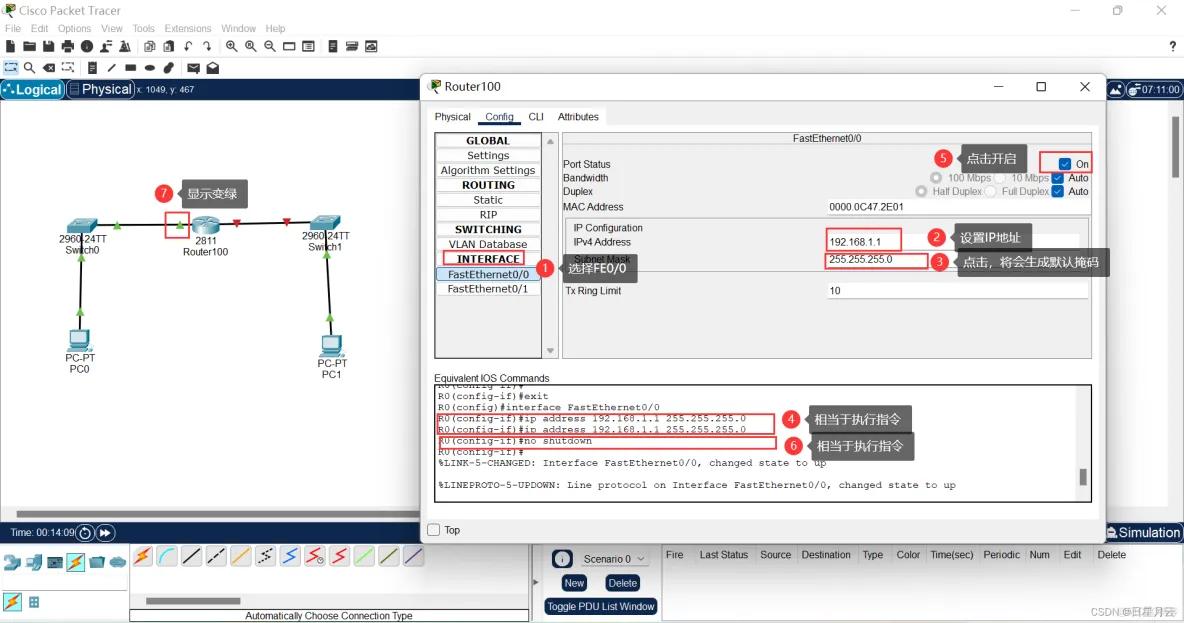Choose the Select tool icon
Screen dimensions: 1184x623
click(x=11, y=68)
